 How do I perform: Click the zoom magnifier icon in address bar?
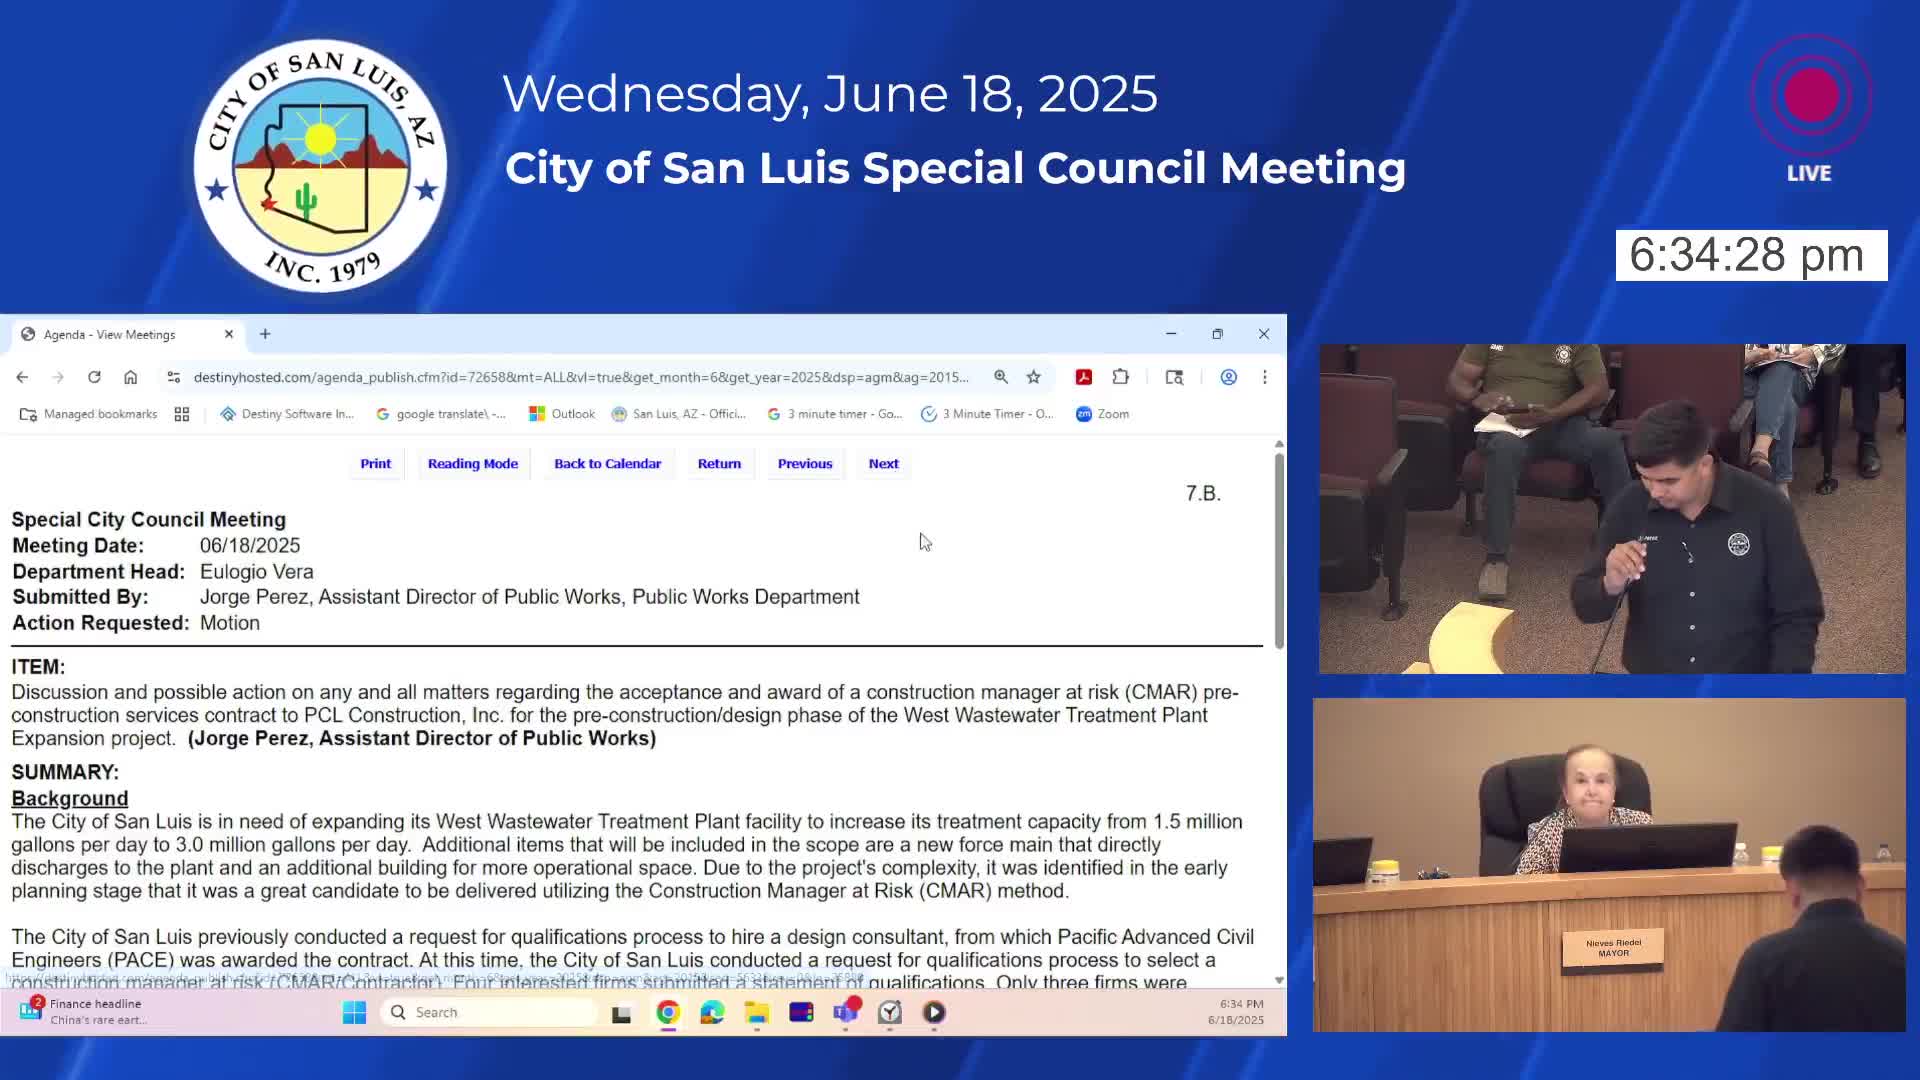(1000, 377)
